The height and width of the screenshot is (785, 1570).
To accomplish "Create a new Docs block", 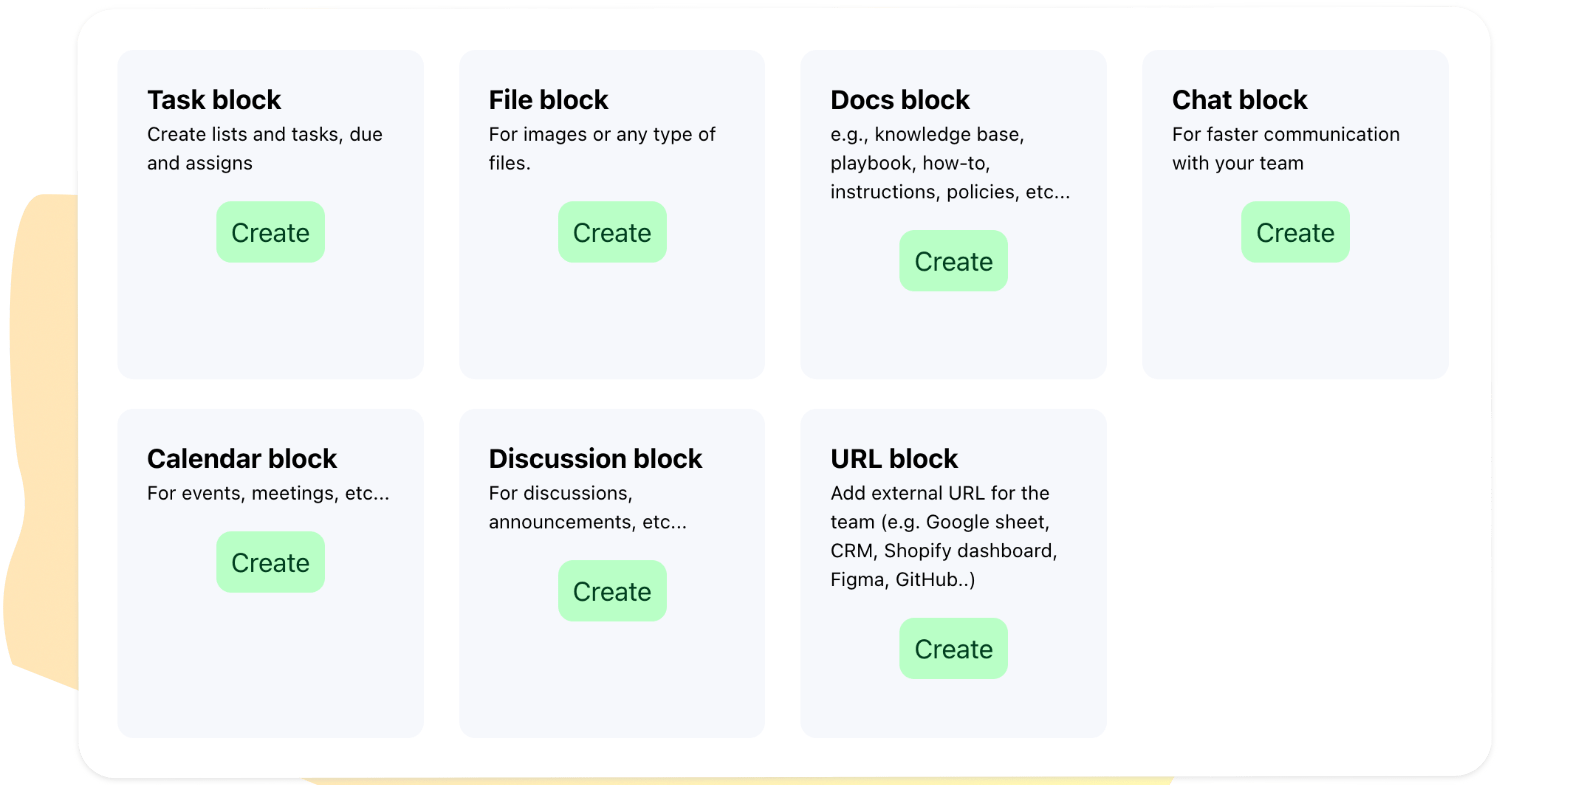I will [x=953, y=261].
